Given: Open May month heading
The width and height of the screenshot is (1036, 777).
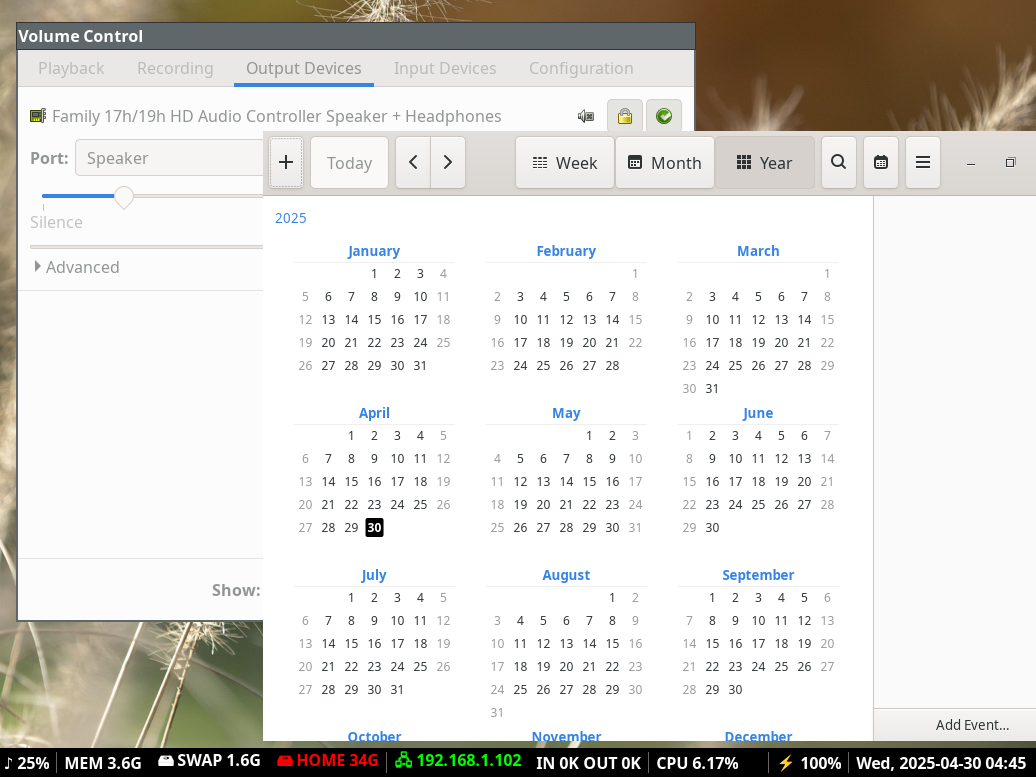Looking at the screenshot, I should 566,413.
